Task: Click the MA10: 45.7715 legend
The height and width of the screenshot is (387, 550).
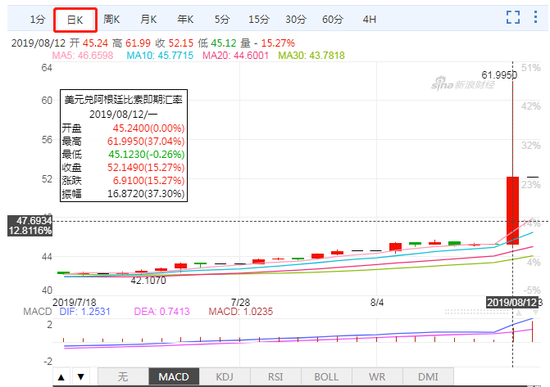Action: point(160,55)
